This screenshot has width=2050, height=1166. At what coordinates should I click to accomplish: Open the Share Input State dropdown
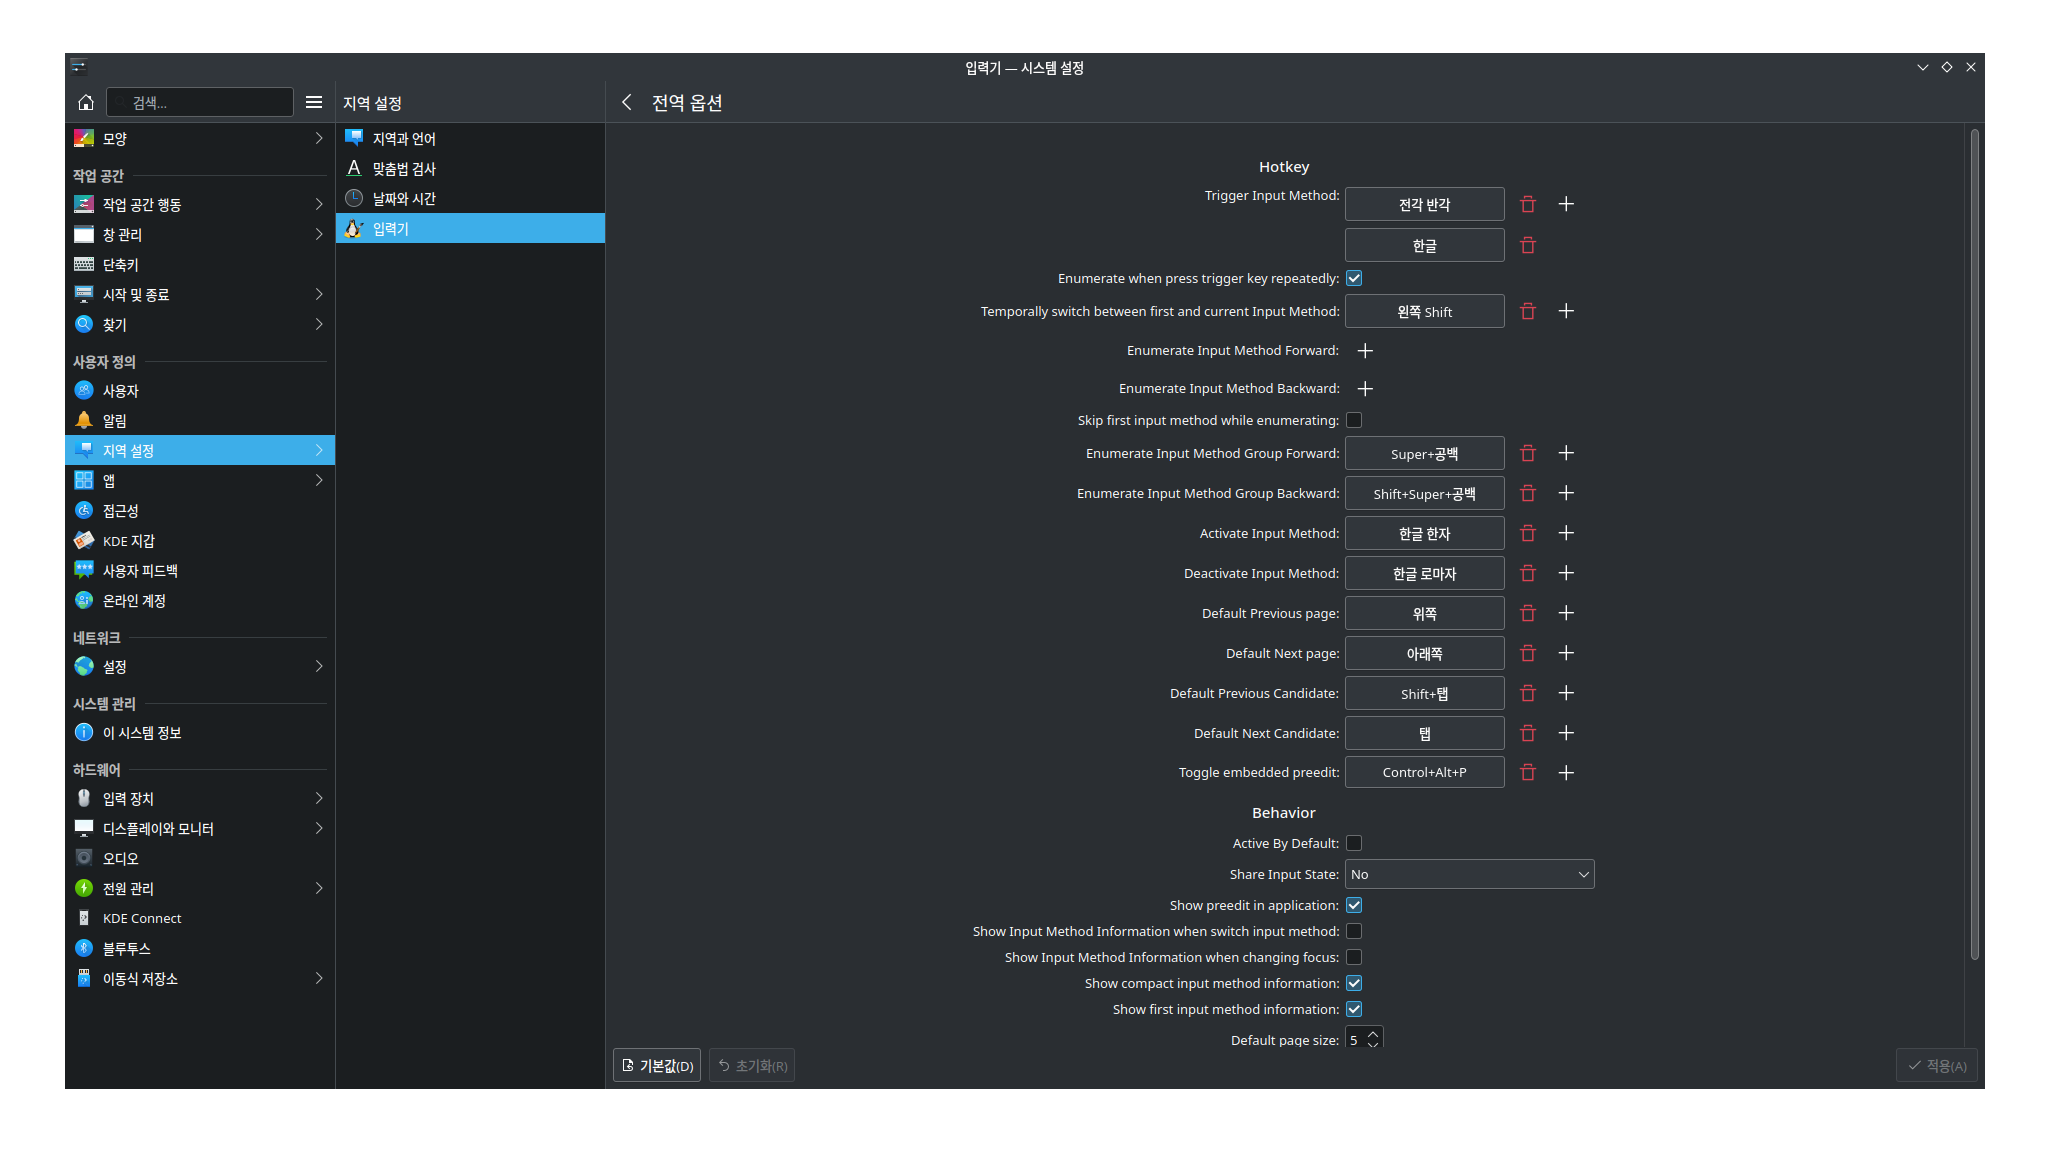(x=1469, y=874)
